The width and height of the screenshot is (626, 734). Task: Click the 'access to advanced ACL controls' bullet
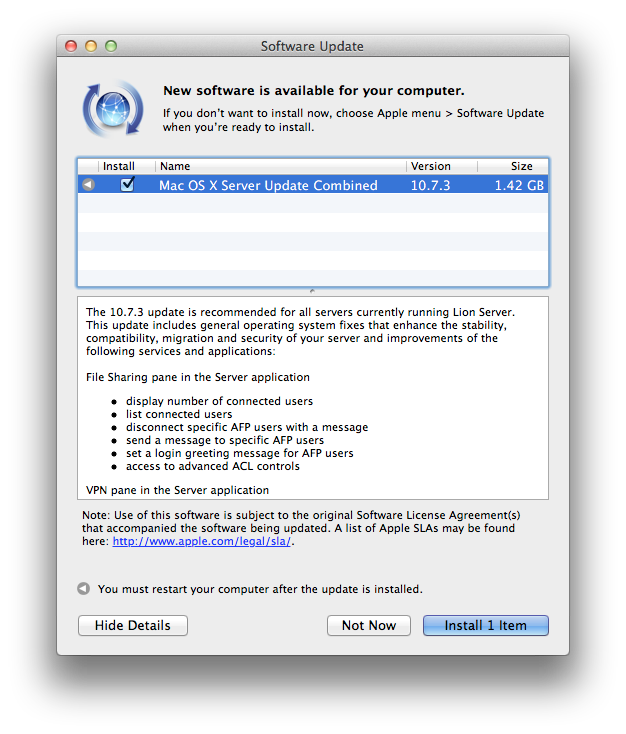click(213, 466)
